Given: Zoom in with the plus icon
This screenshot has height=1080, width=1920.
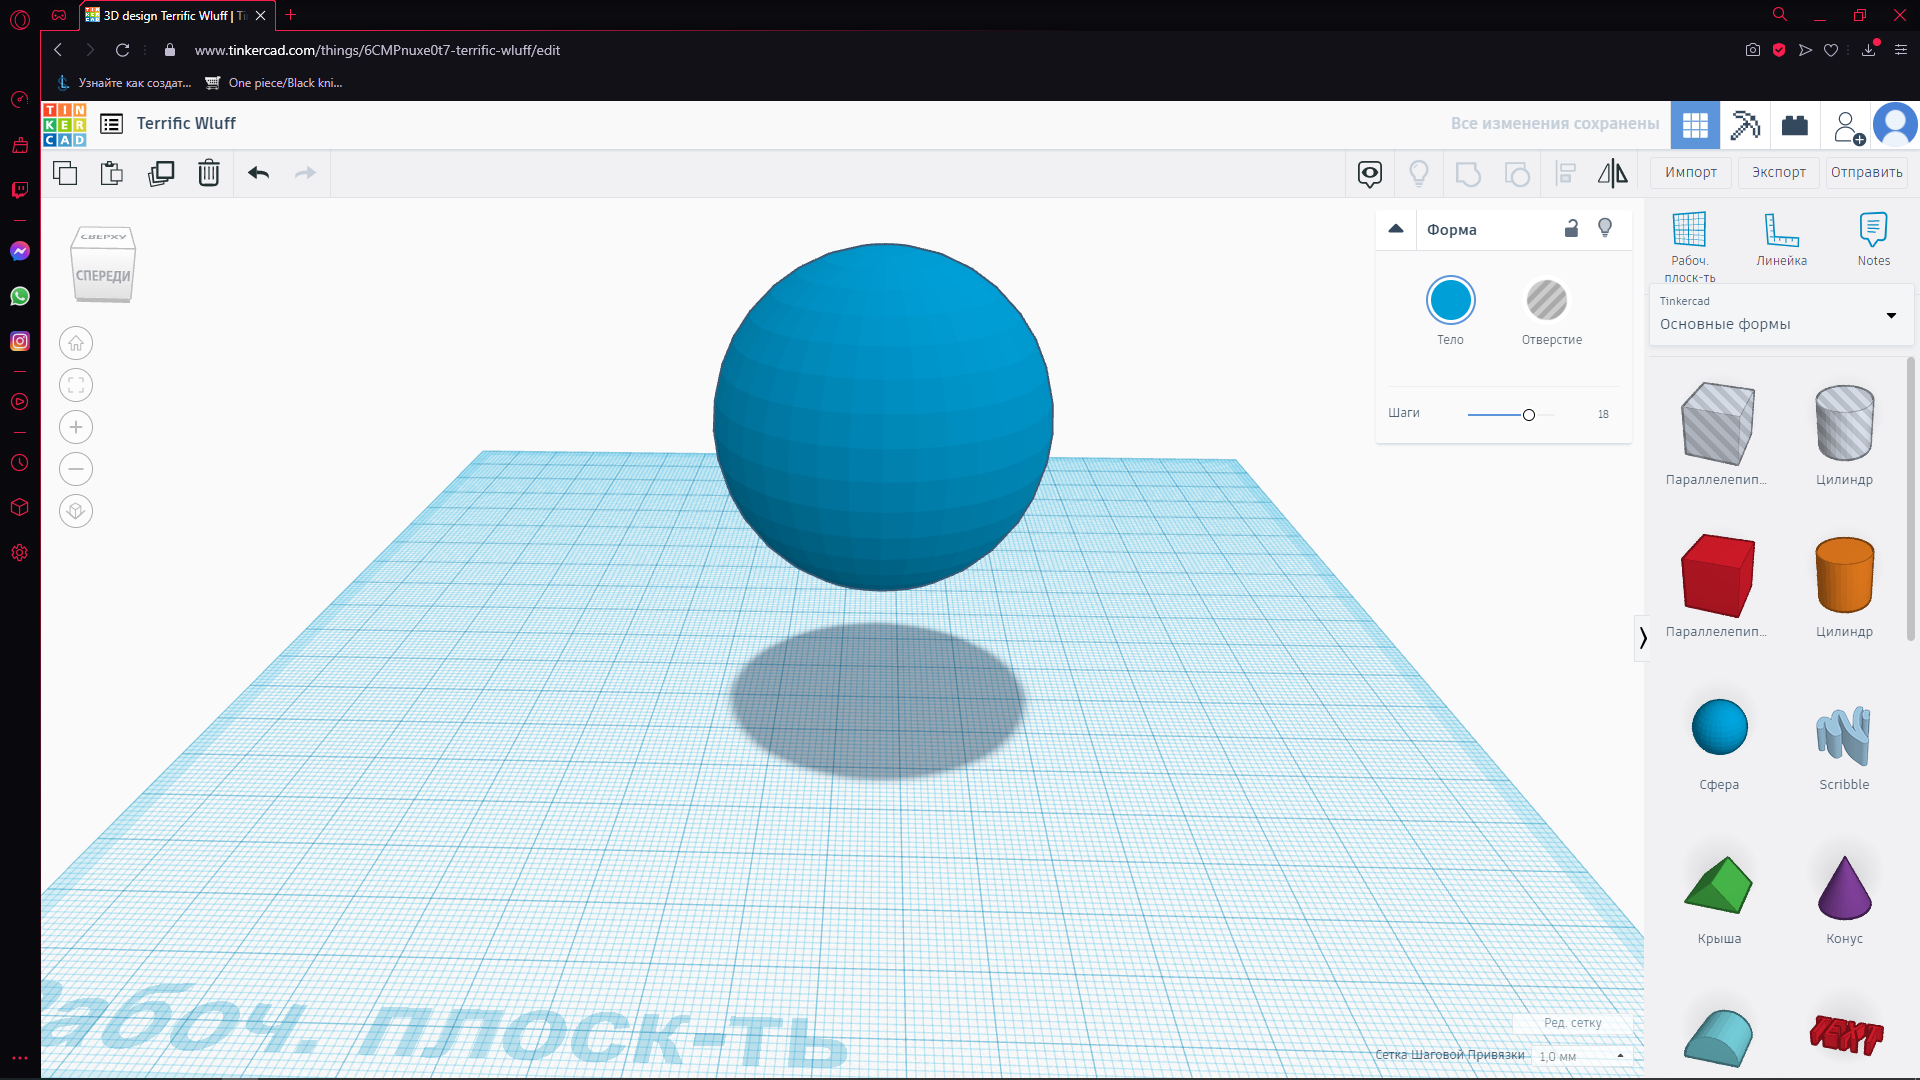Looking at the screenshot, I should [76, 427].
